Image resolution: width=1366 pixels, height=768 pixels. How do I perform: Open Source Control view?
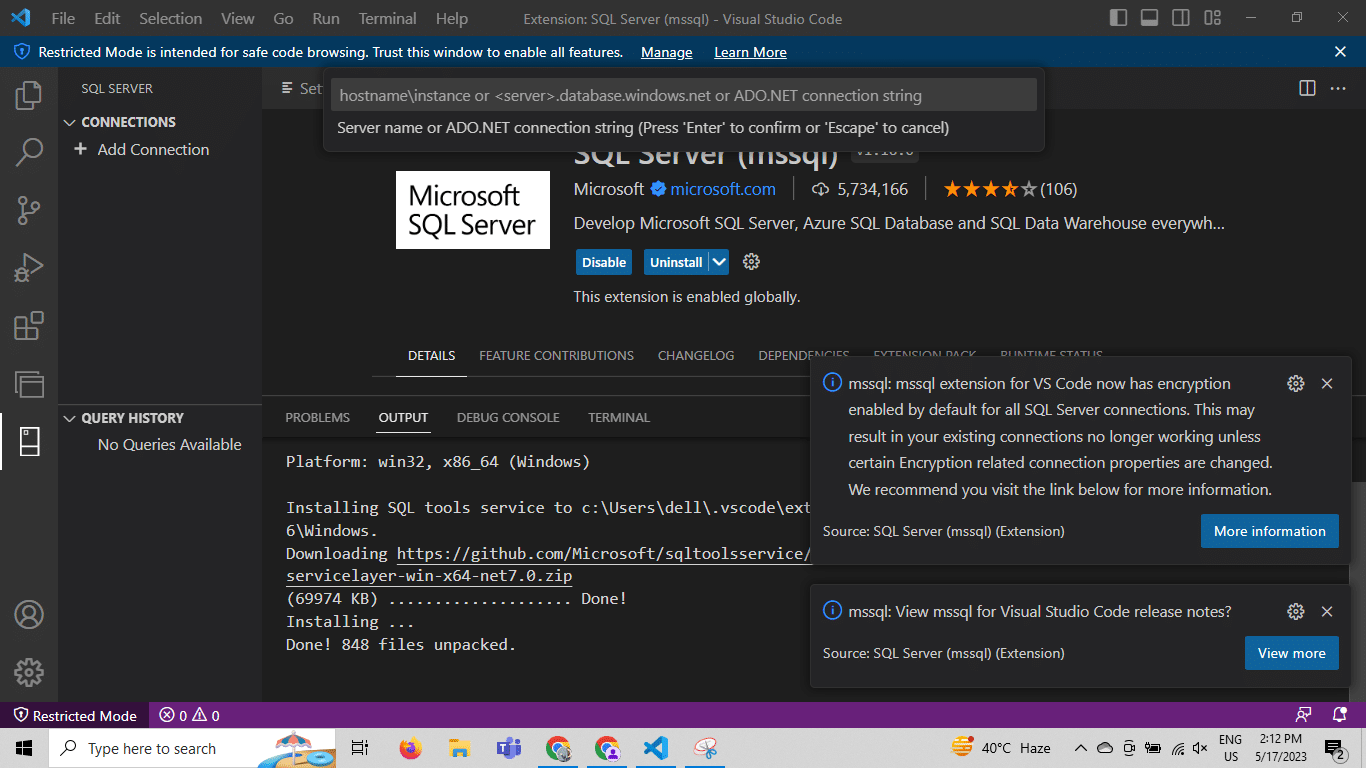click(29, 210)
